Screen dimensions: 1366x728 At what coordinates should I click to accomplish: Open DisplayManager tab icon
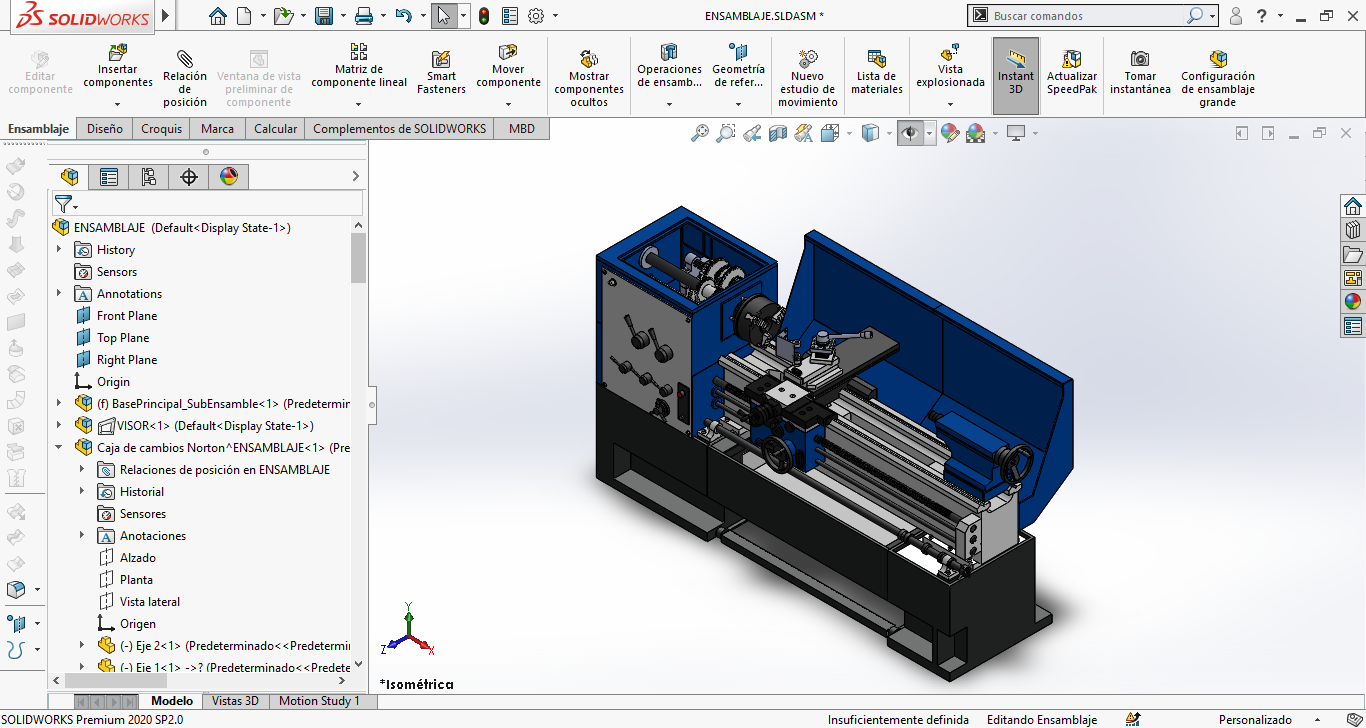(229, 177)
